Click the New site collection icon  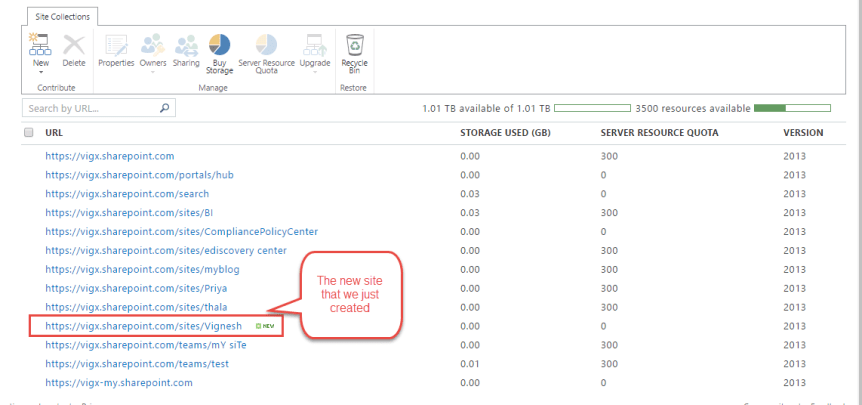point(41,44)
